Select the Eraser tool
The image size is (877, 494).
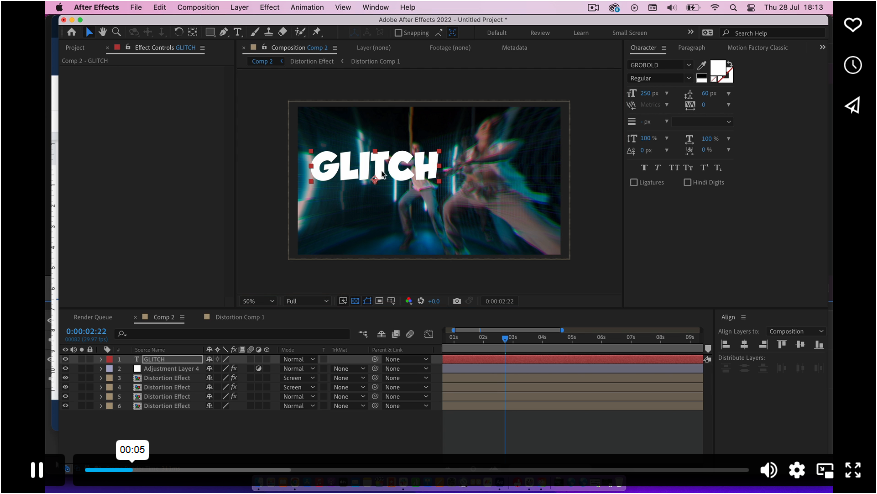point(282,32)
